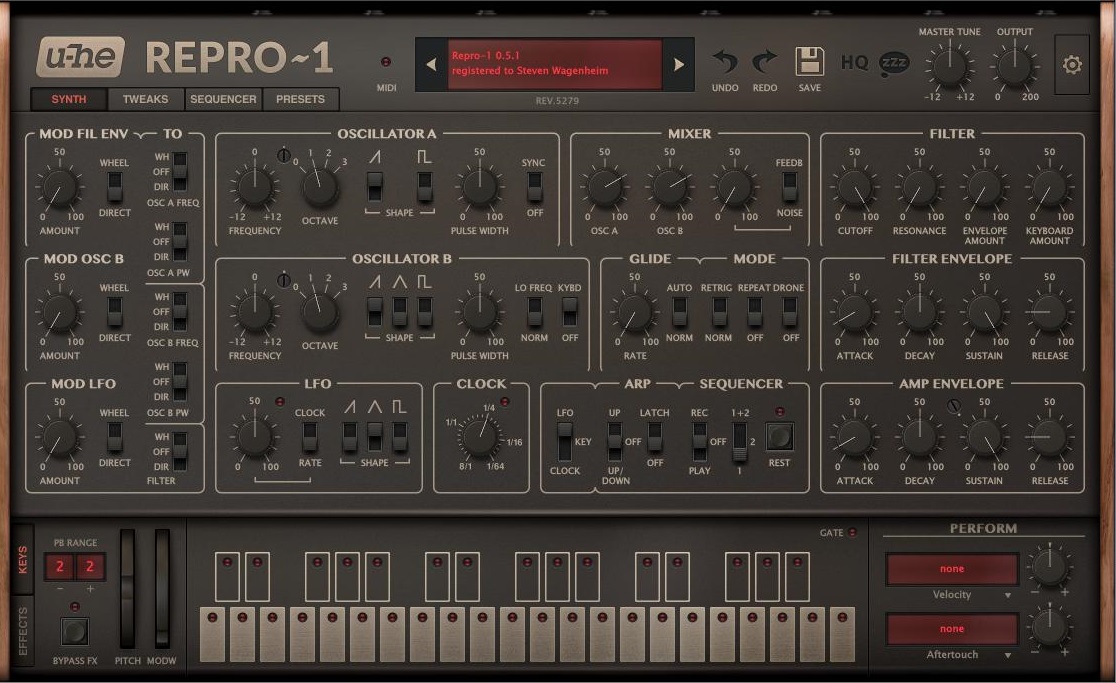Click the Mixer OSC A level knob

click(x=604, y=188)
